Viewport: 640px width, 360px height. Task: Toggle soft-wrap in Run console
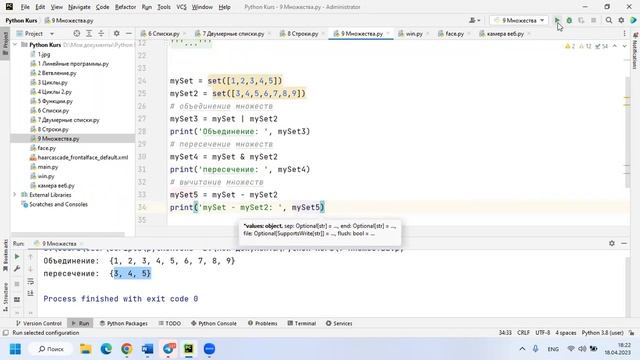pos(30,281)
